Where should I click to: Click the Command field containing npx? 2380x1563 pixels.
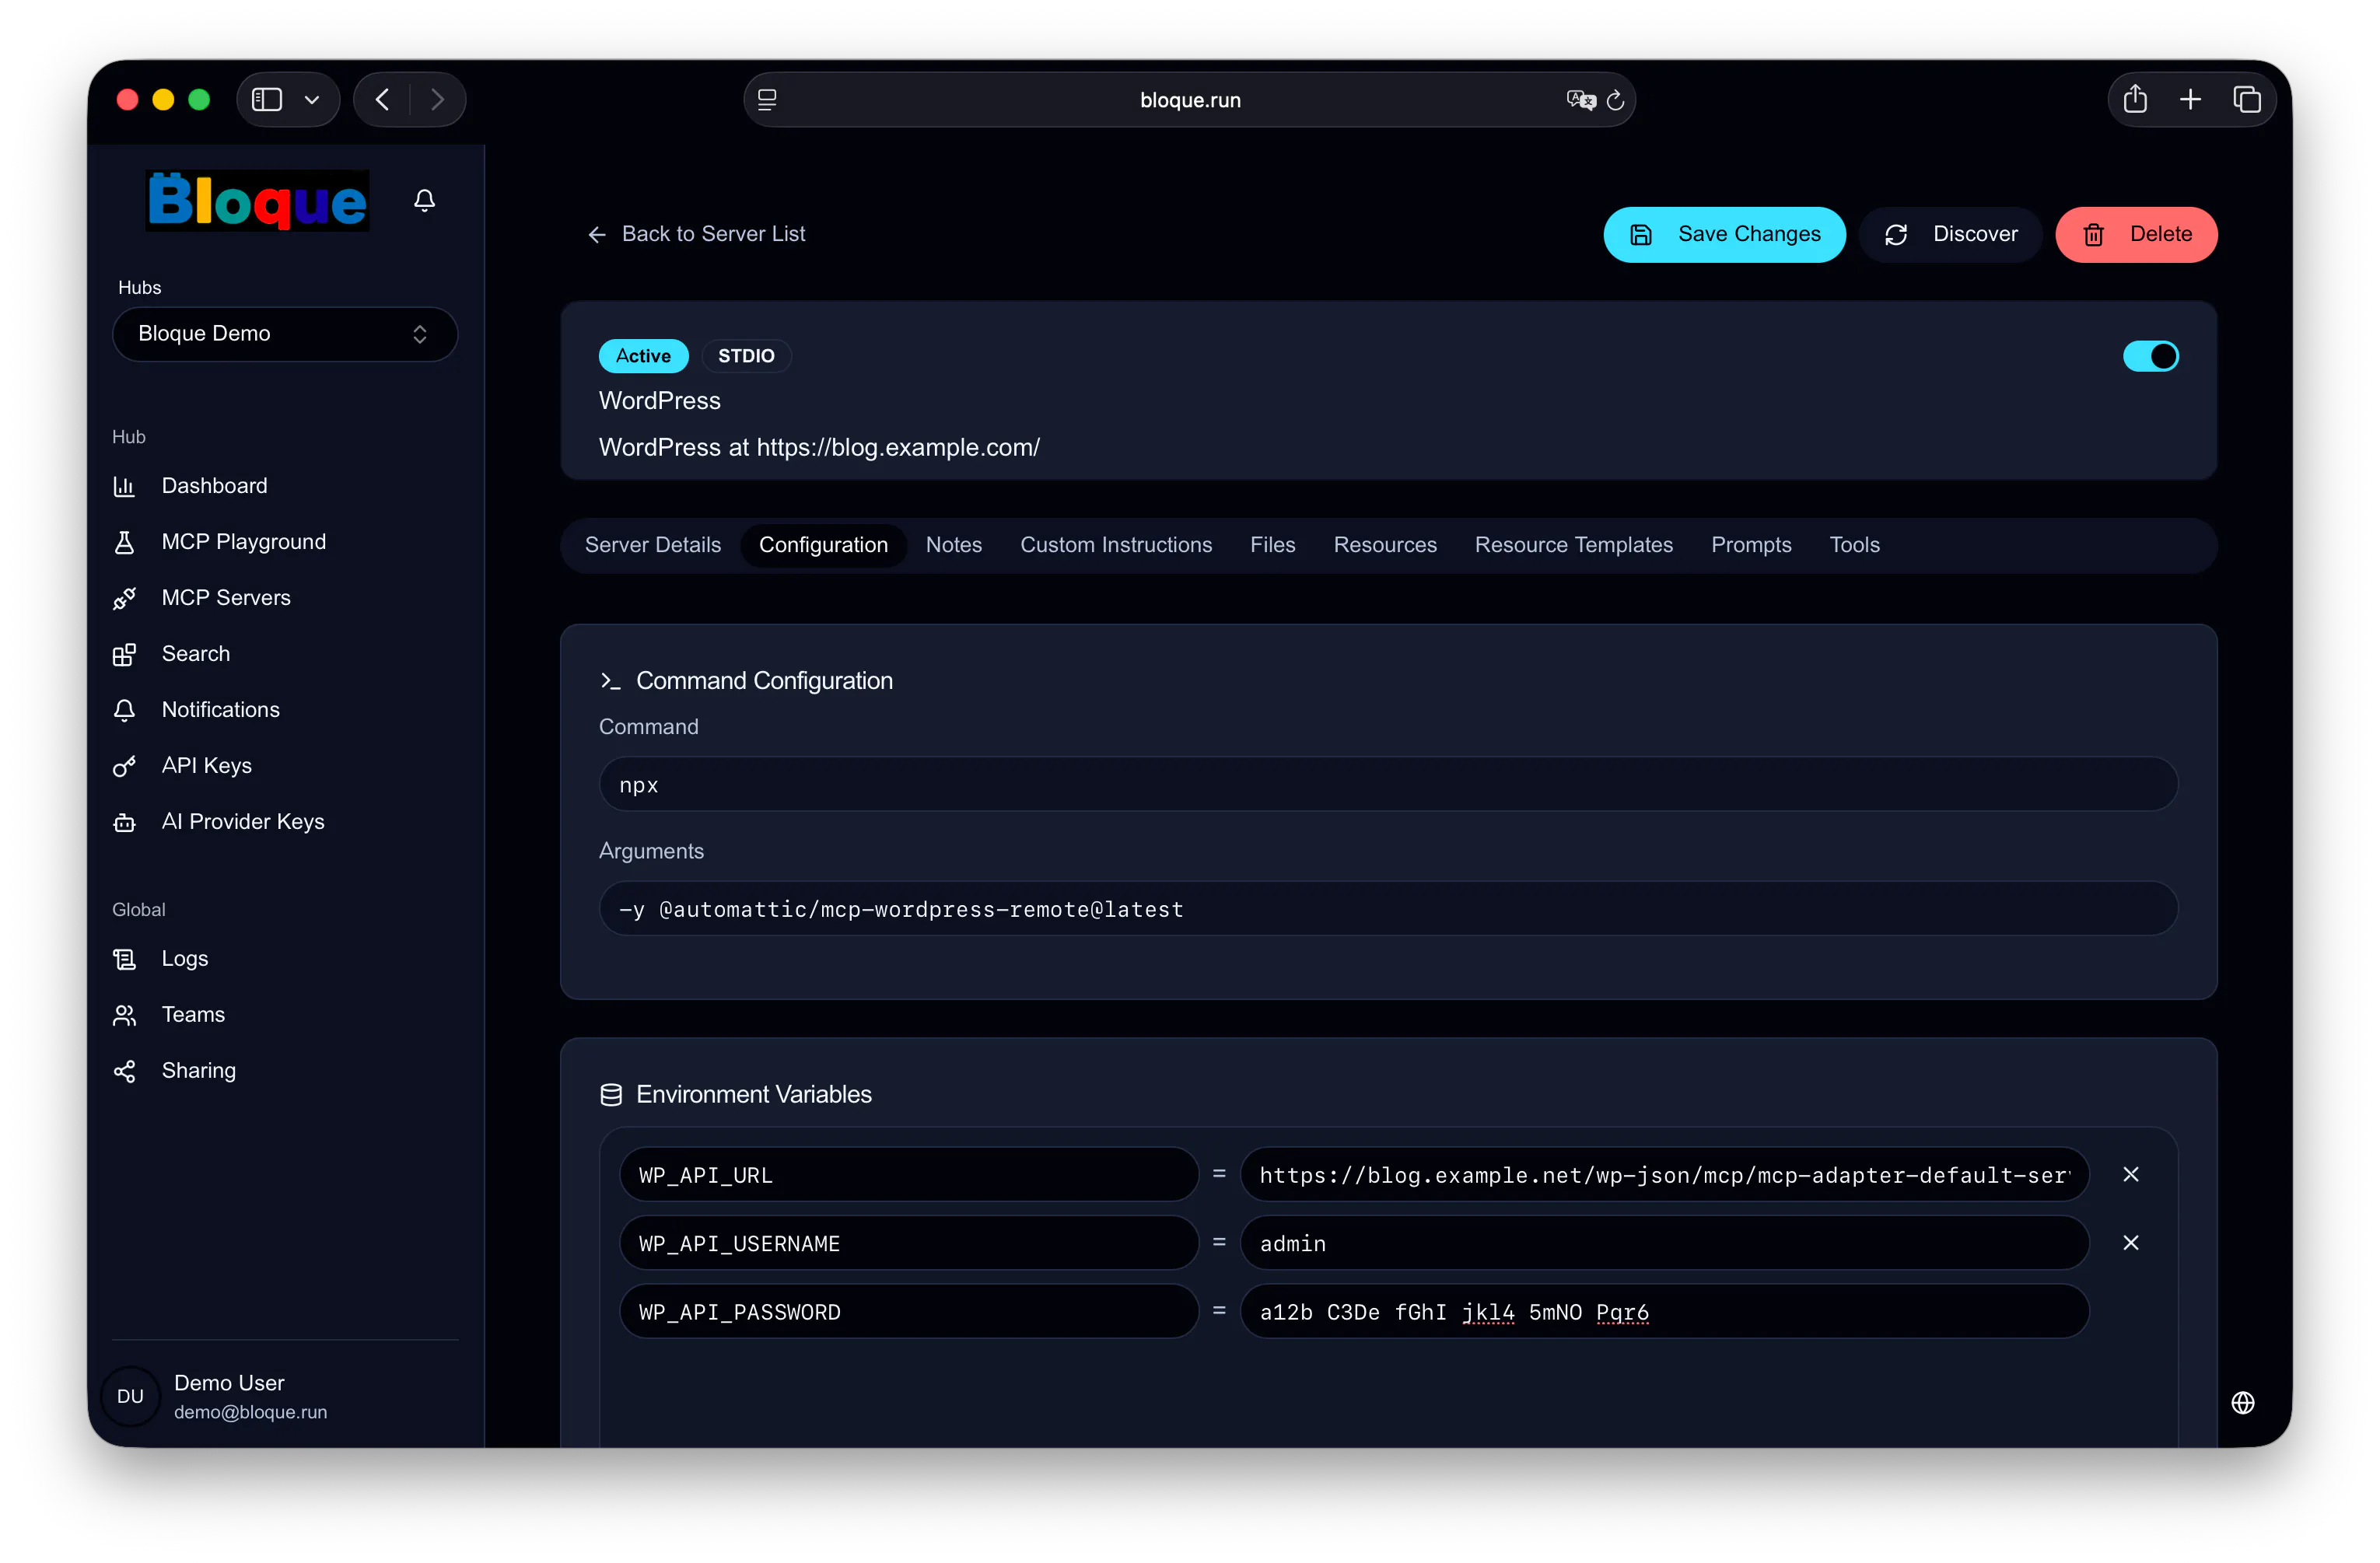pos(1388,784)
